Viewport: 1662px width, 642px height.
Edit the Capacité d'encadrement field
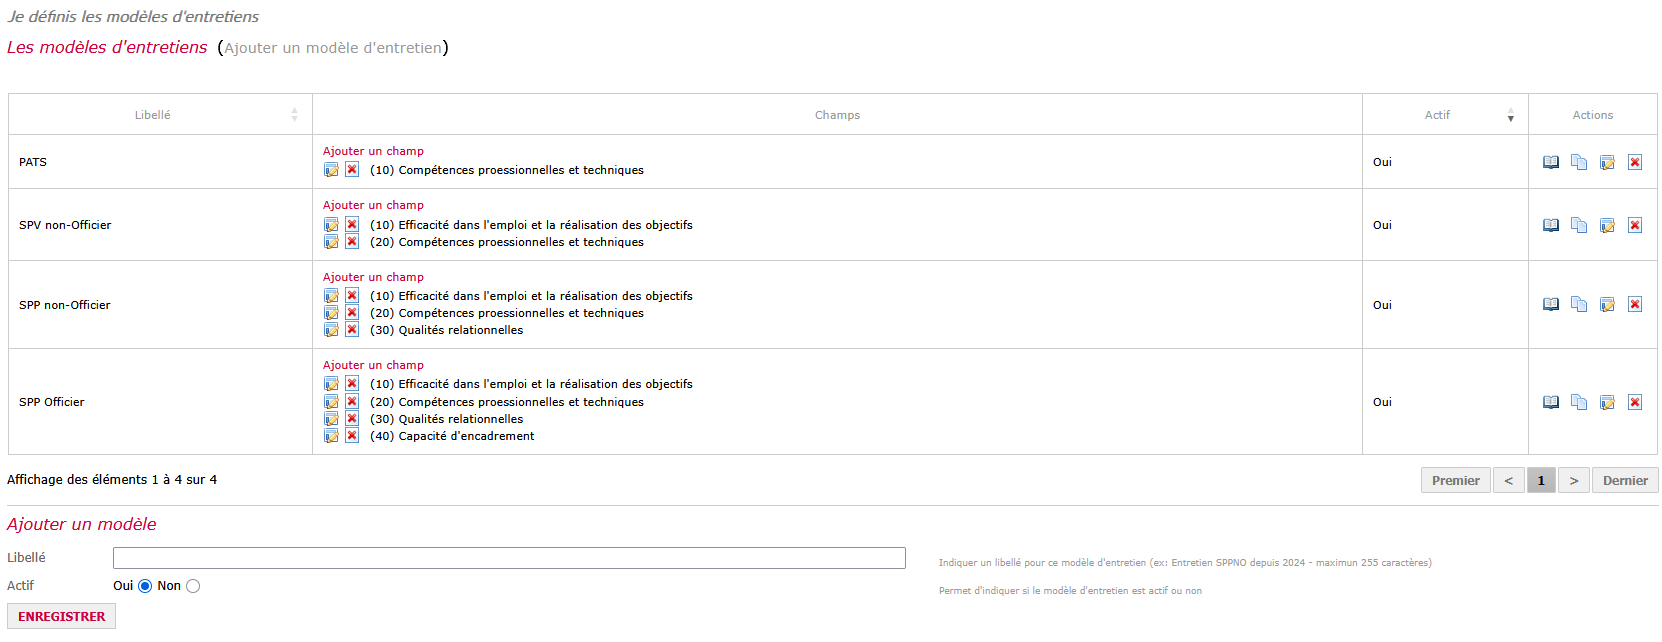331,436
